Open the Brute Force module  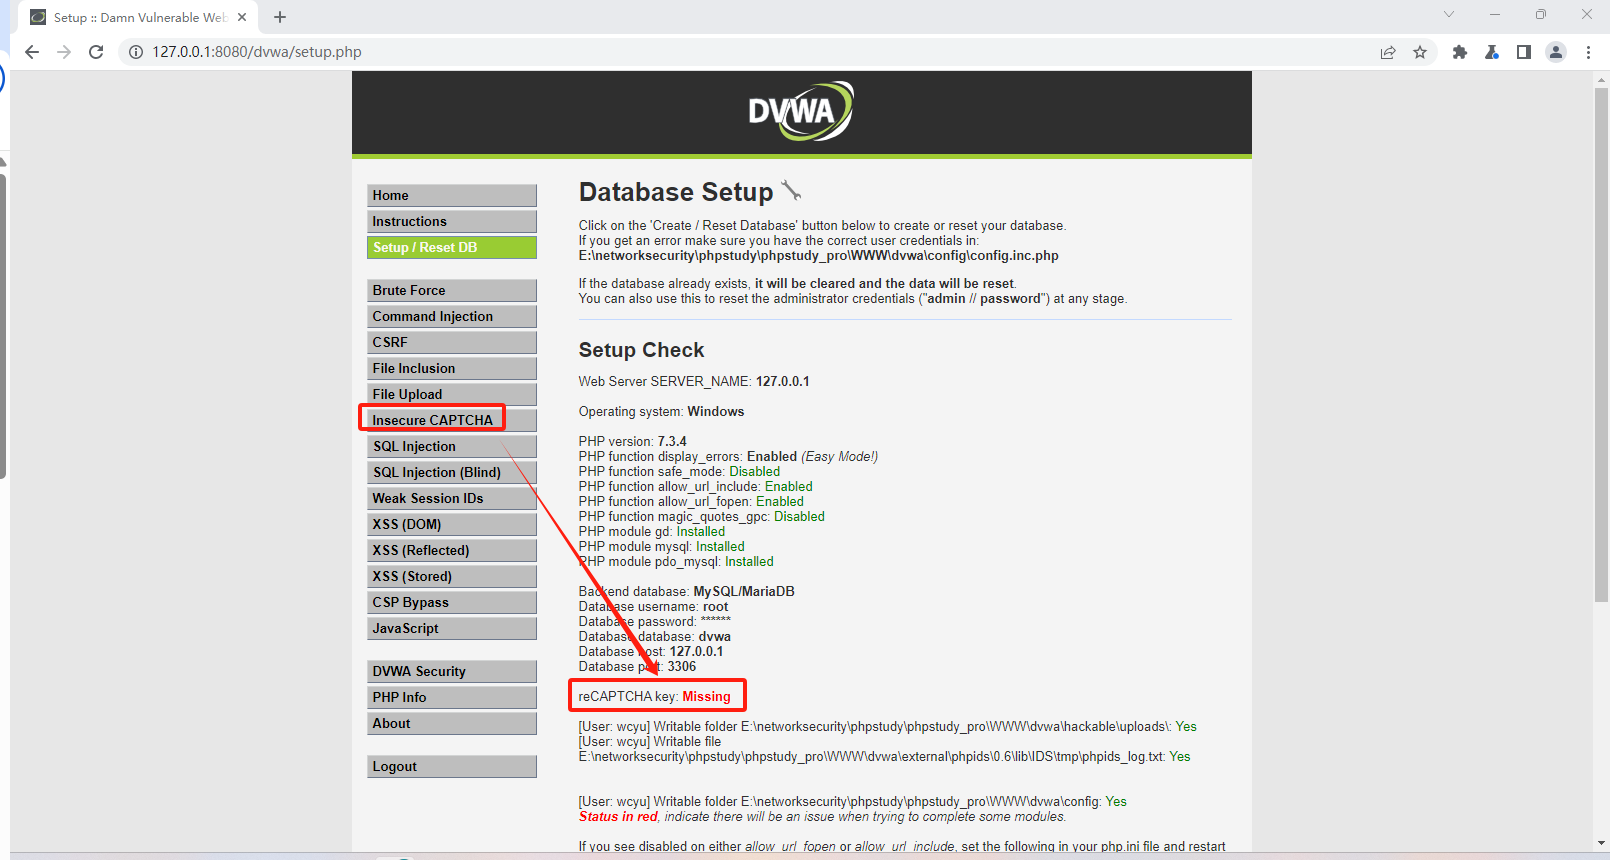click(x=452, y=290)
